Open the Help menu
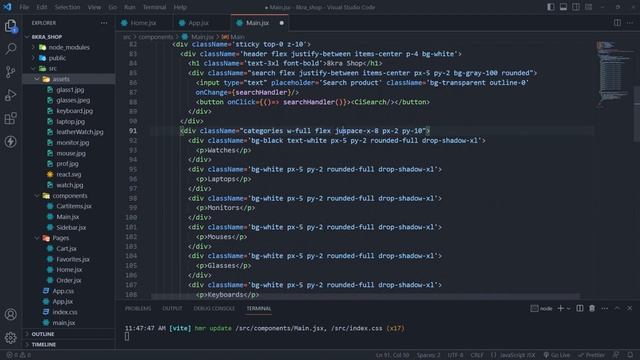The width and height of the screenshot is (640, 360). (x=180, y=7)
